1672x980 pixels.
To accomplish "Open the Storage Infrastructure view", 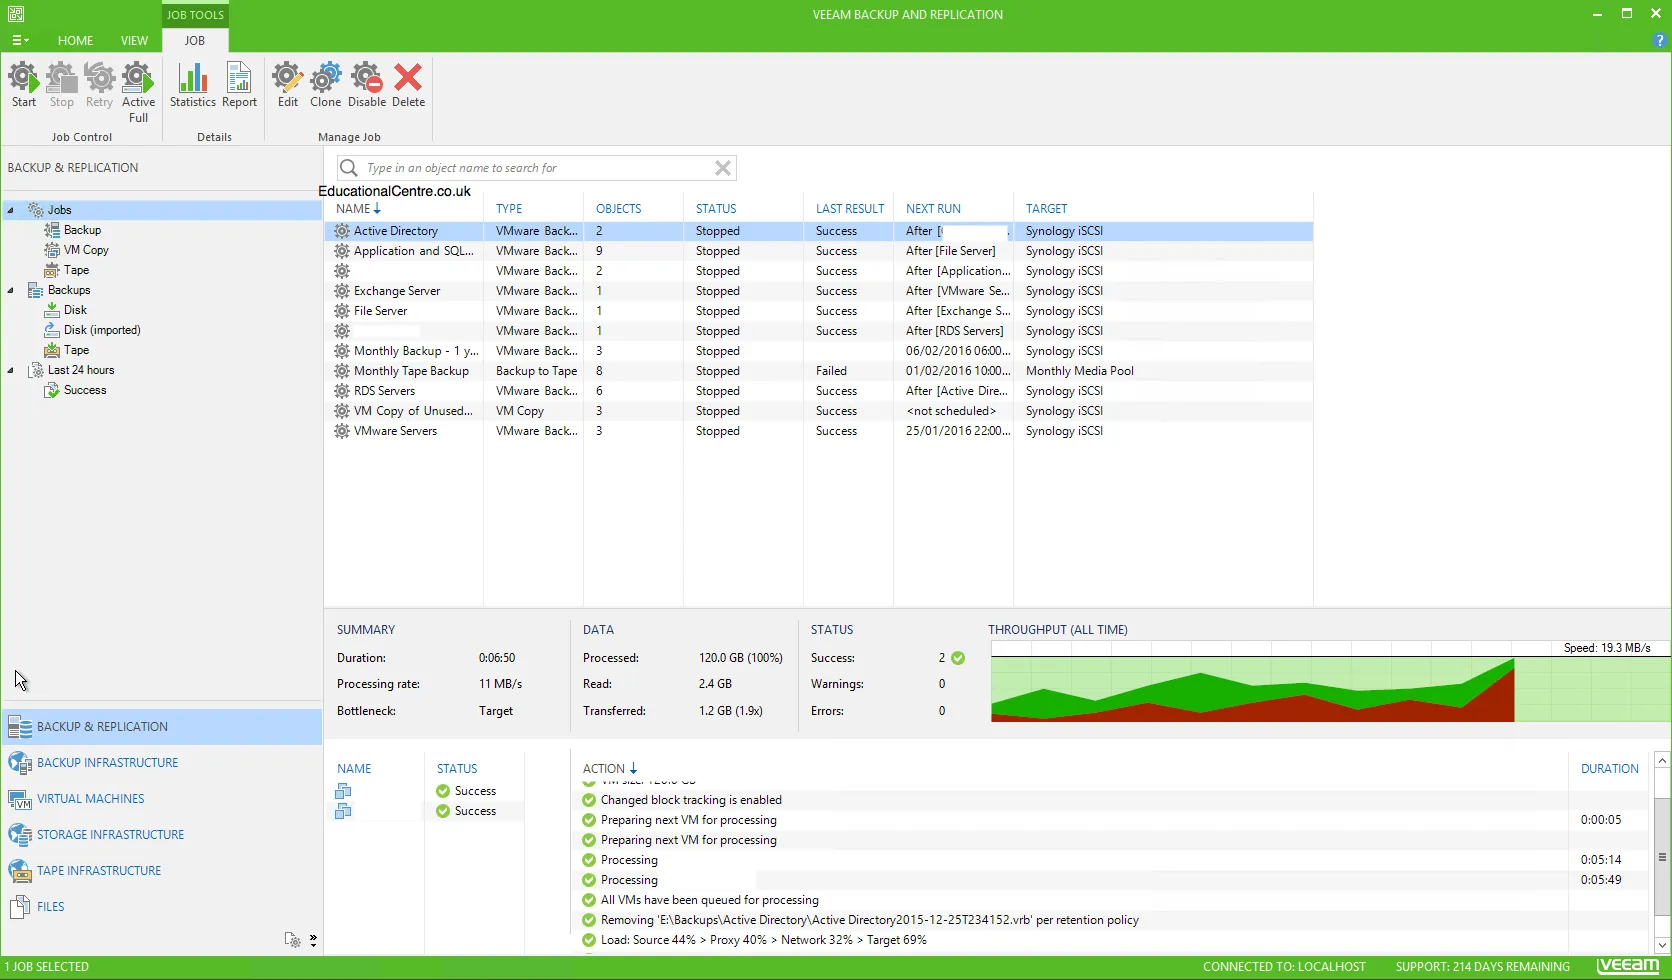I will tap(162, 835).
